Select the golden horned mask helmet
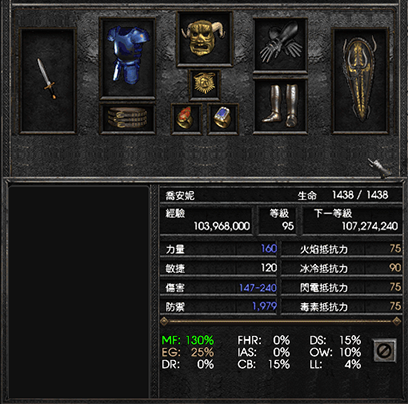The width and height of the screenshot is (408, 404). point(203,37)
